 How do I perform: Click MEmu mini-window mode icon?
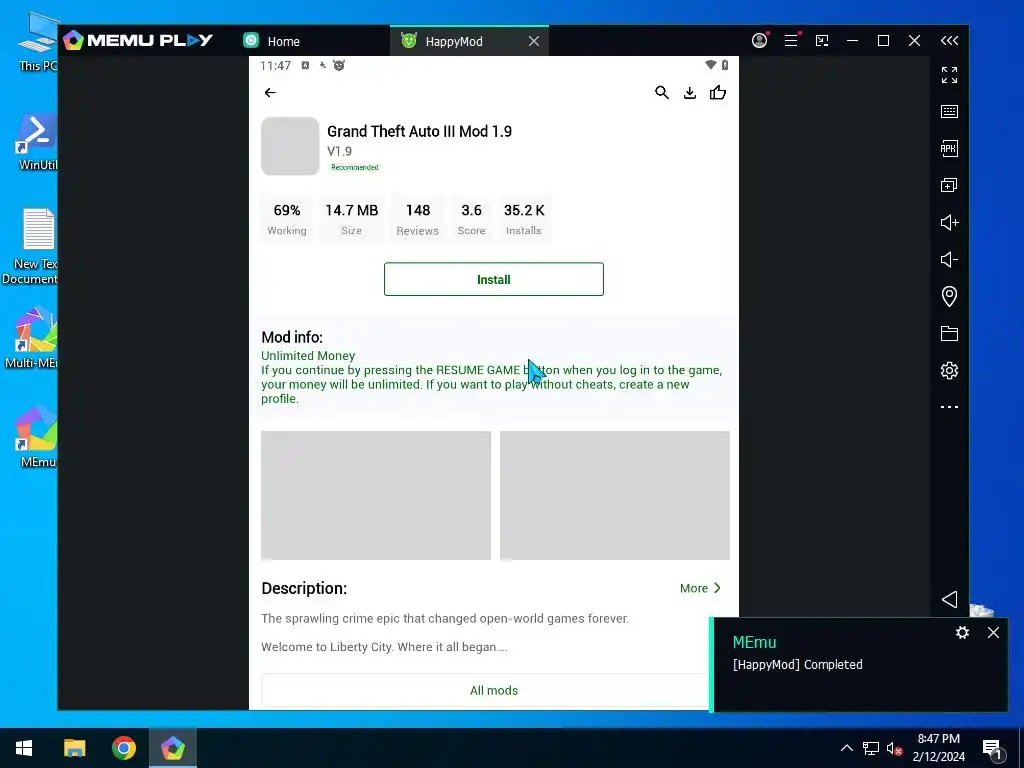click(x=822, y=40)
